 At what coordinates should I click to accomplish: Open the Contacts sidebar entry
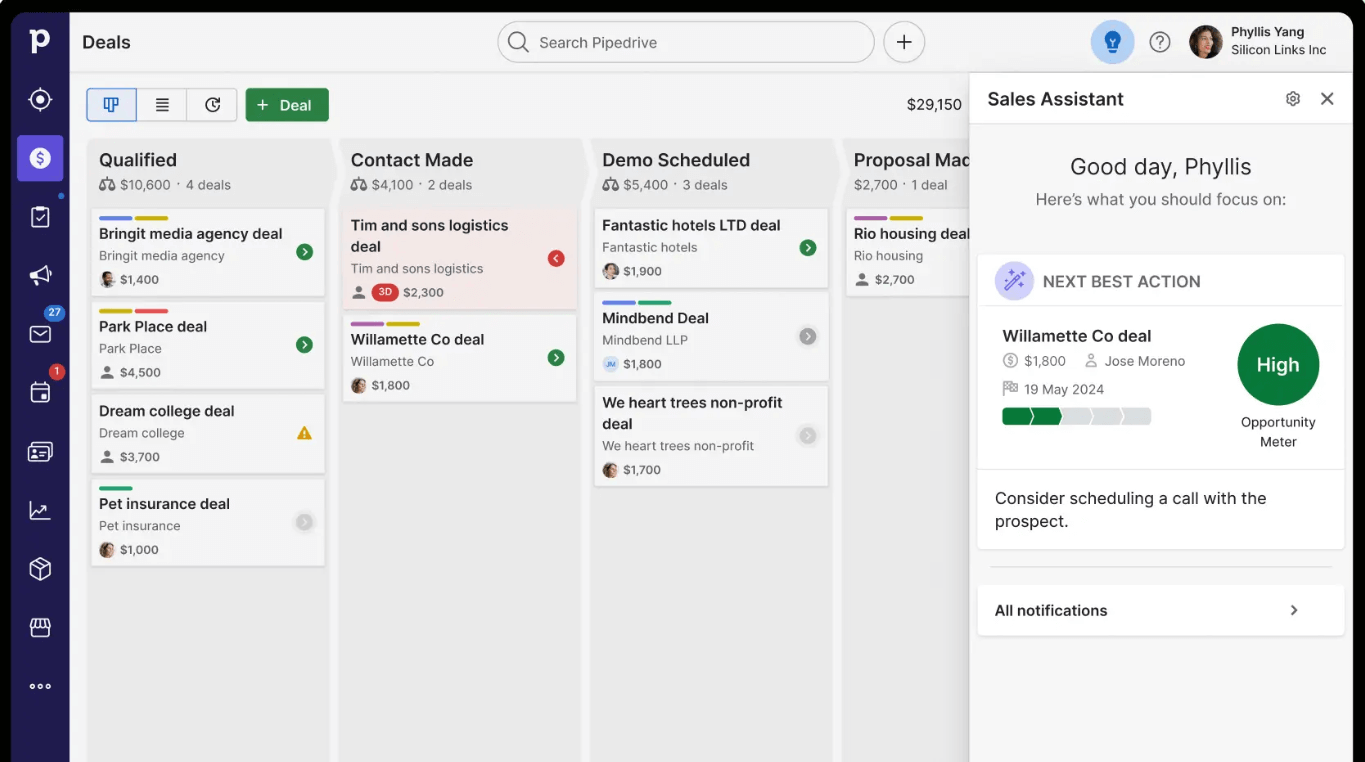point(40,451)
